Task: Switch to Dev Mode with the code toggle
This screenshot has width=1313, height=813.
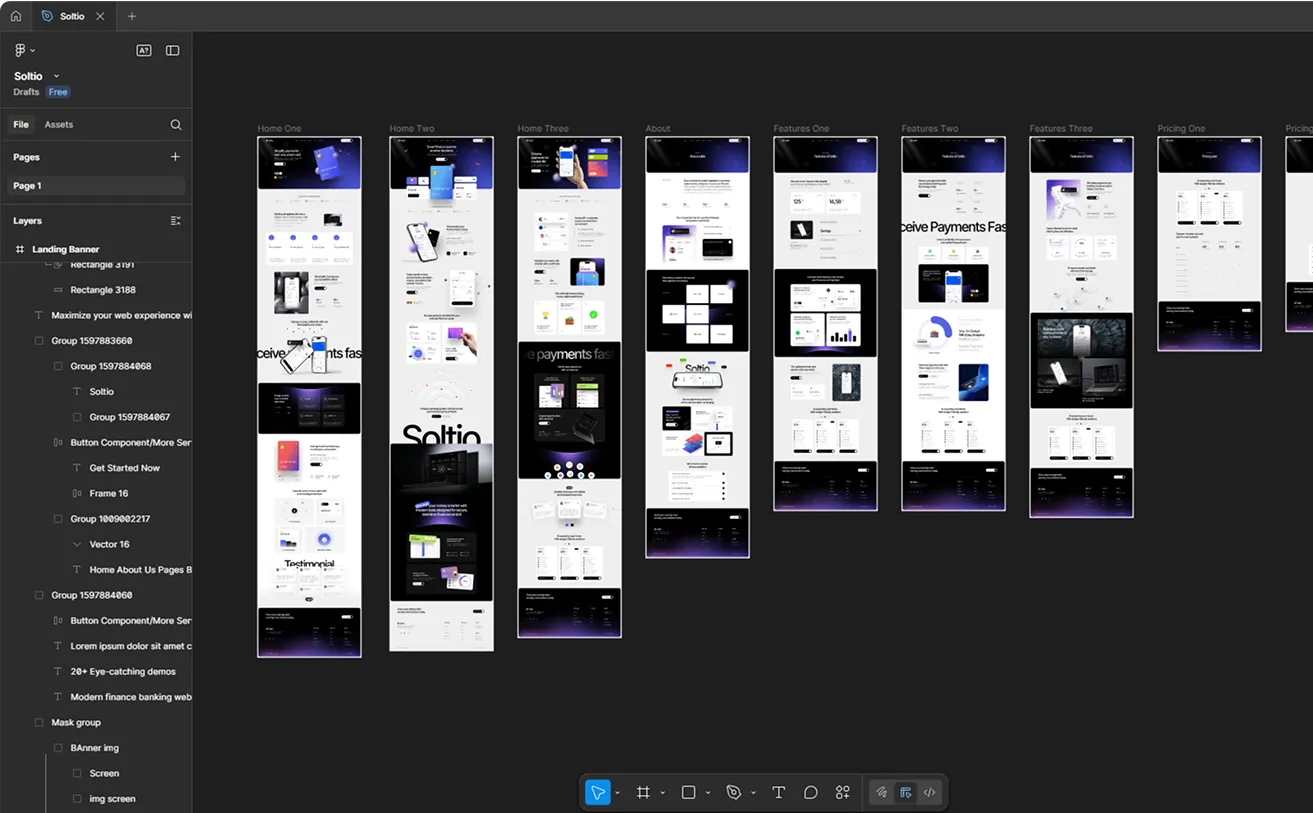Action: pyautogui.click(x=929, y=792)
